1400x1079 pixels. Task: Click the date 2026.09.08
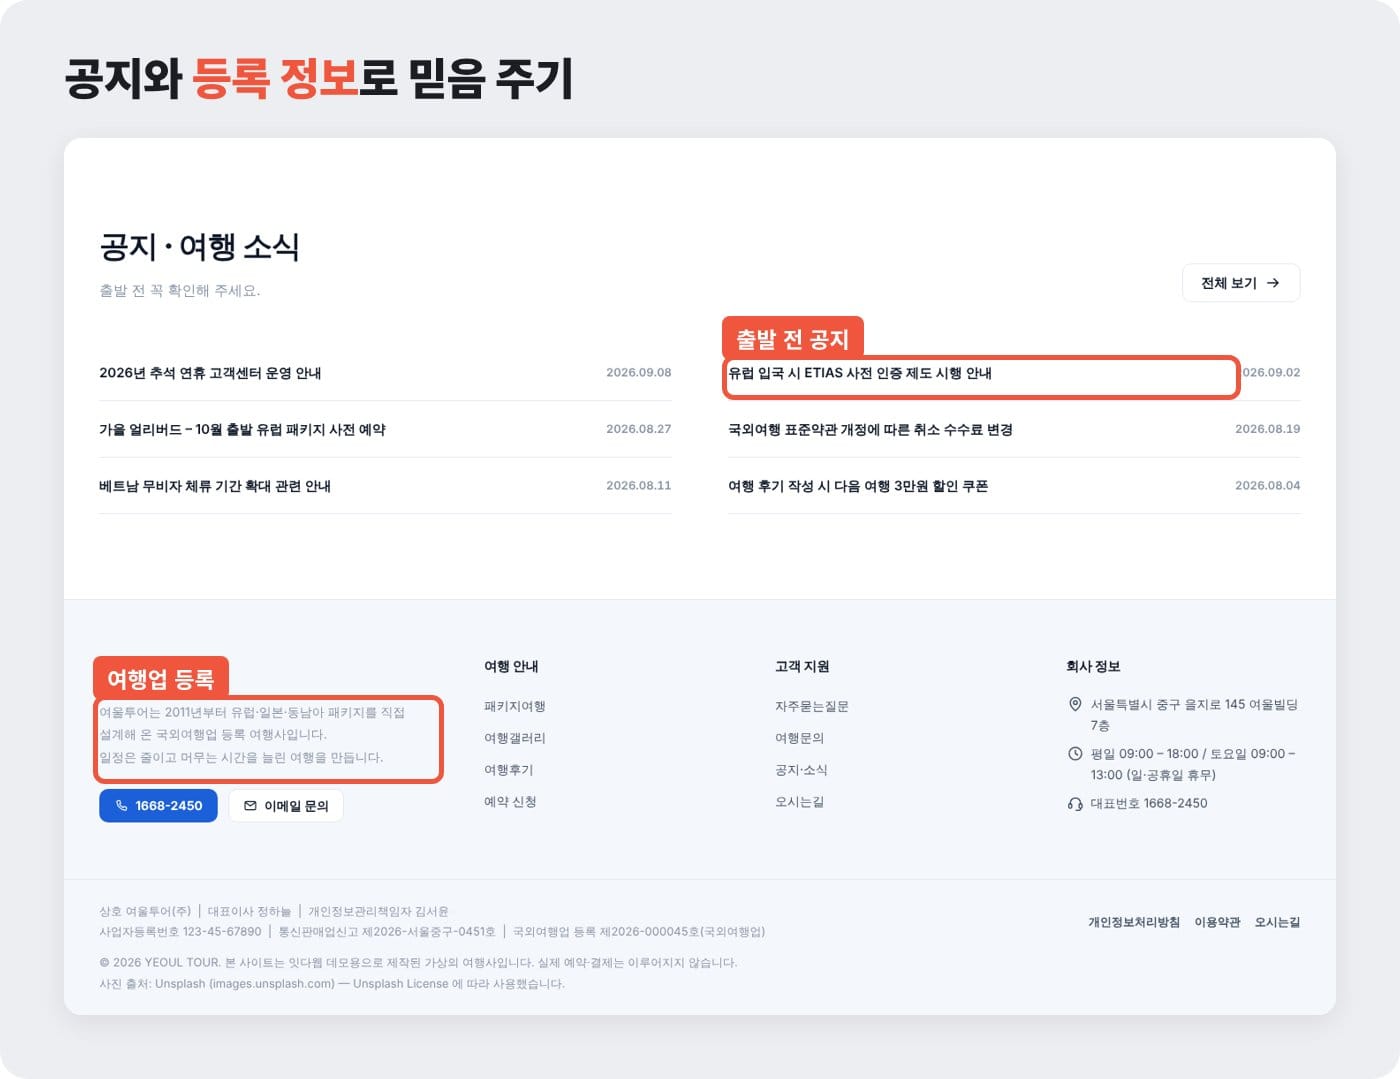639,372
